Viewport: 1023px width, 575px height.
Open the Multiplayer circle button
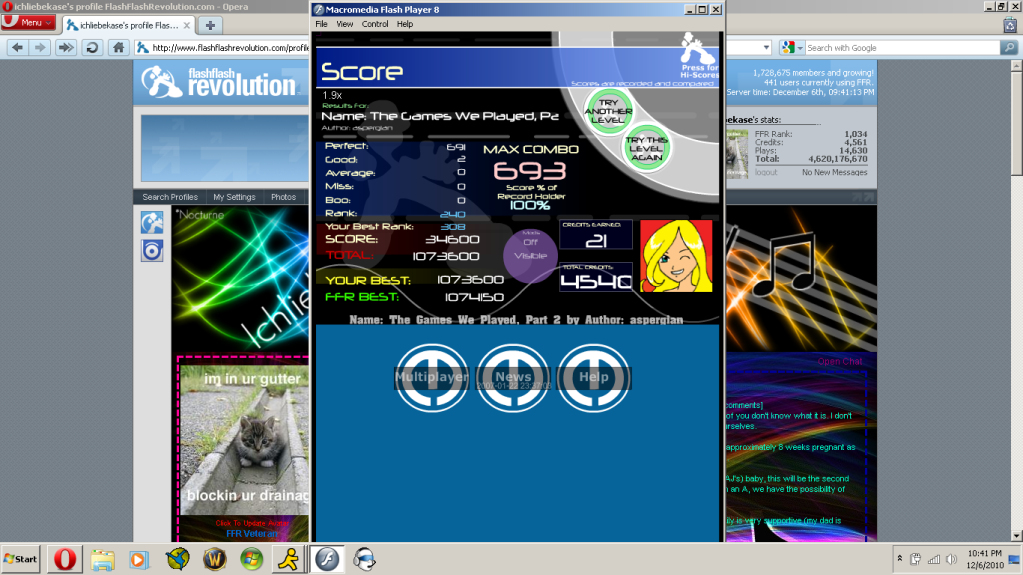point(431,377)
